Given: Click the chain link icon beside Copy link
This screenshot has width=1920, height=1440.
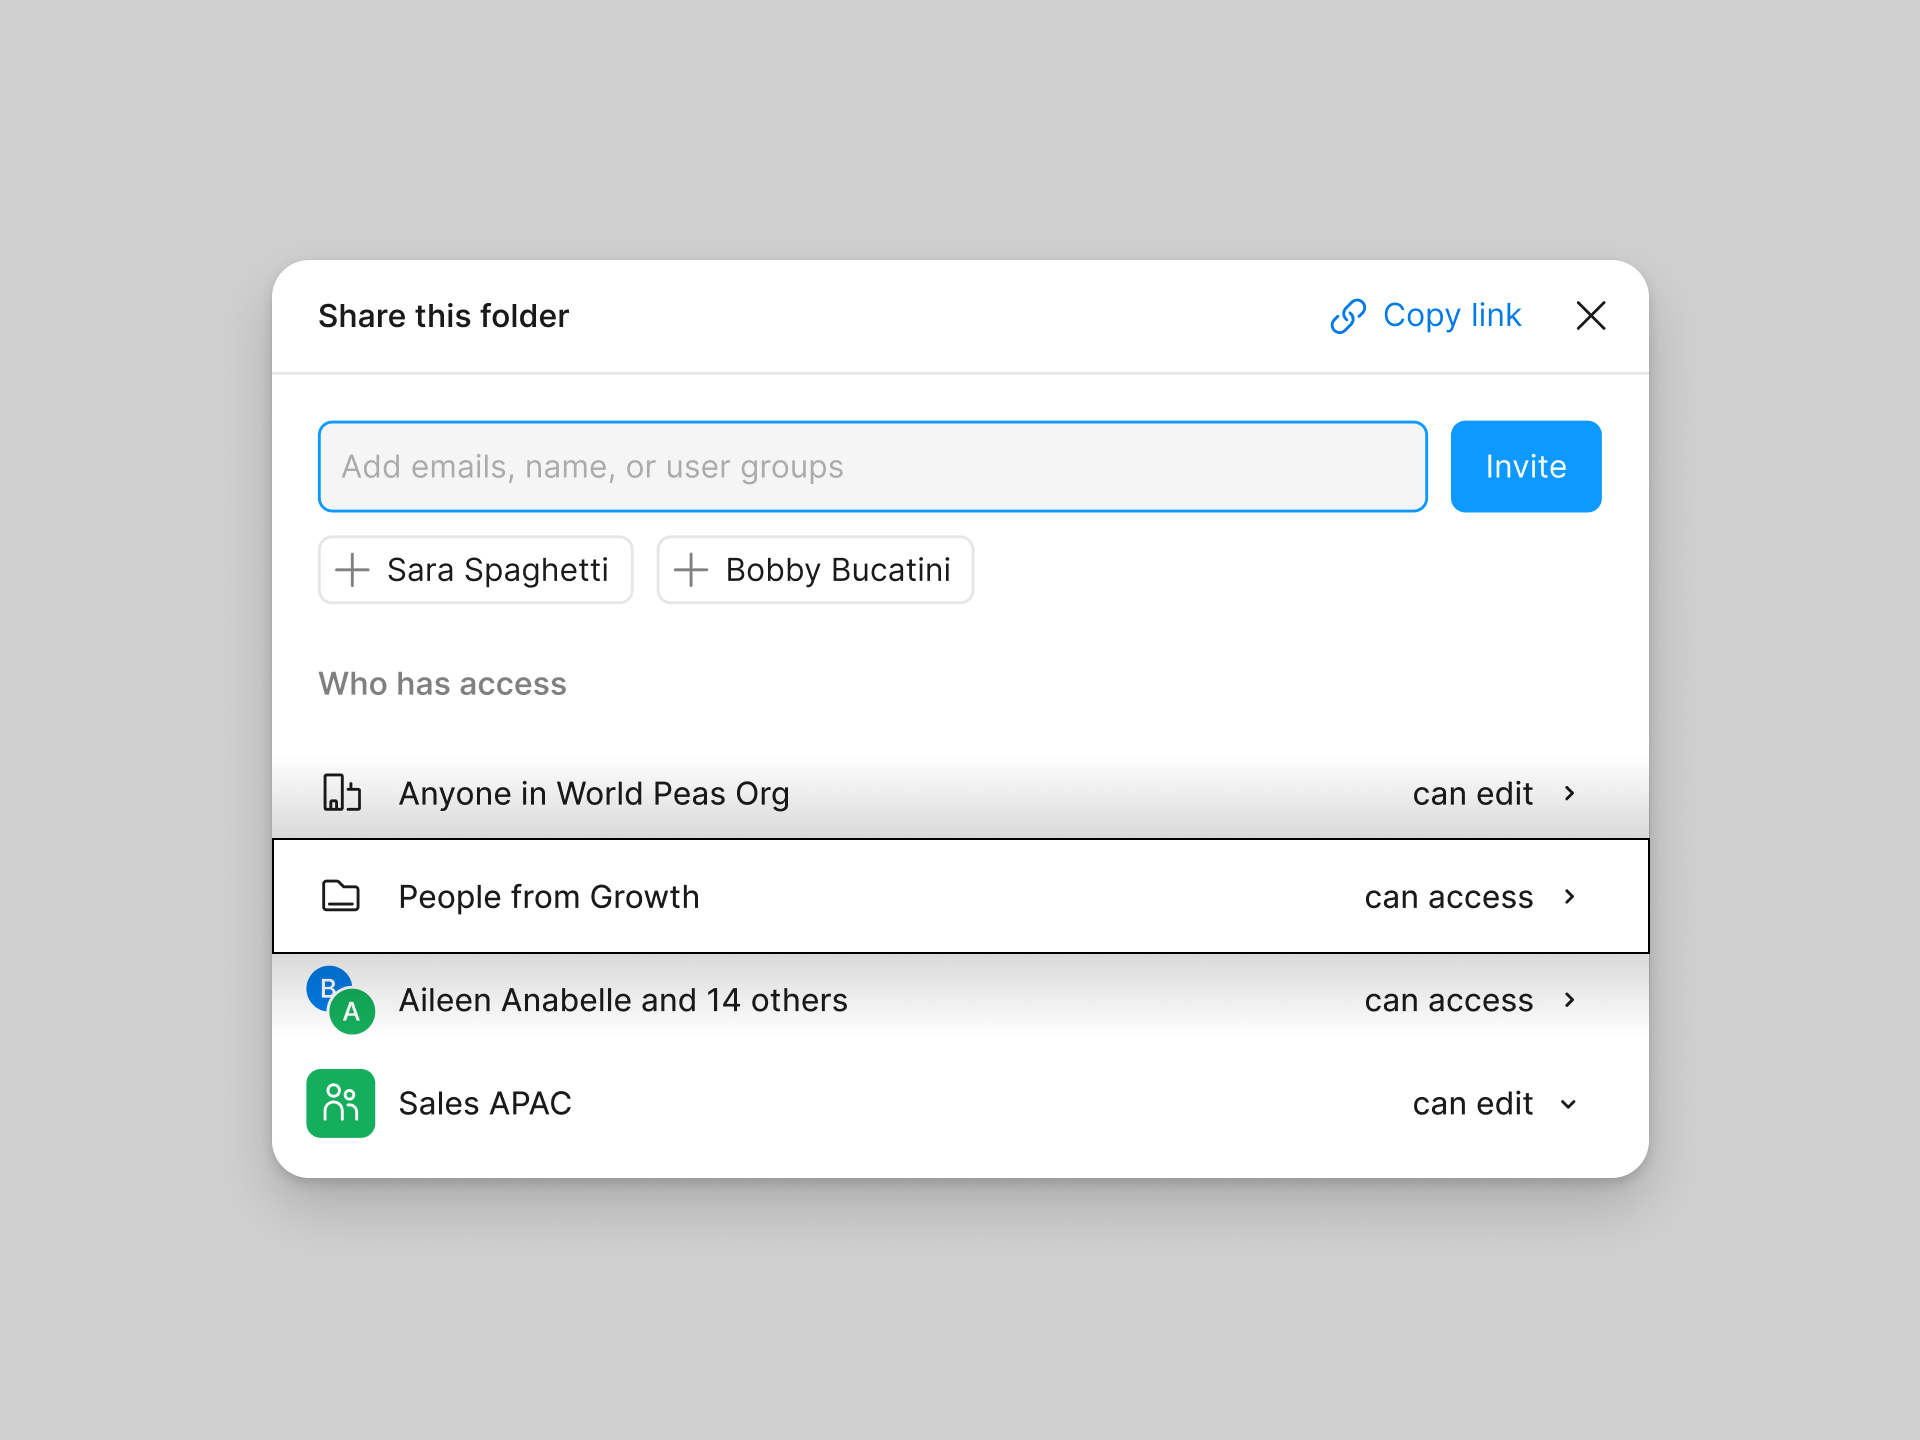Looking at the screenshot, I should point(1348,316).
